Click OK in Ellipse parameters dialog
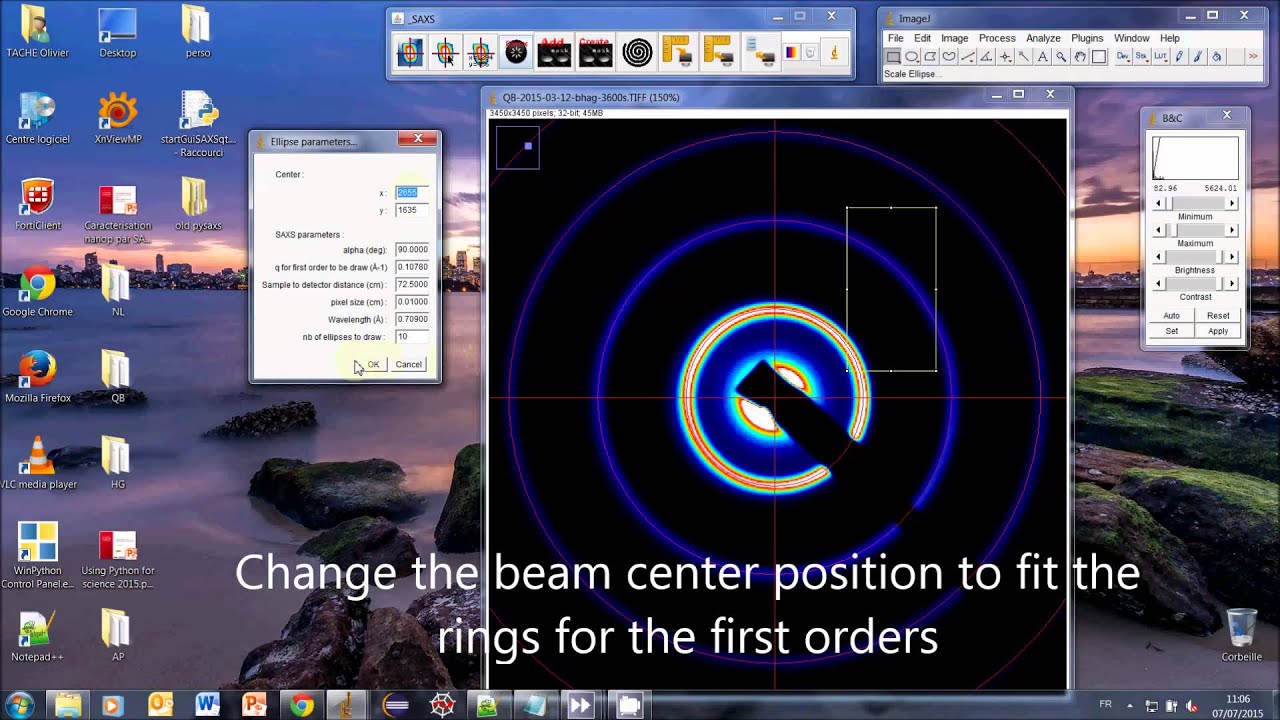 (372, 364)
